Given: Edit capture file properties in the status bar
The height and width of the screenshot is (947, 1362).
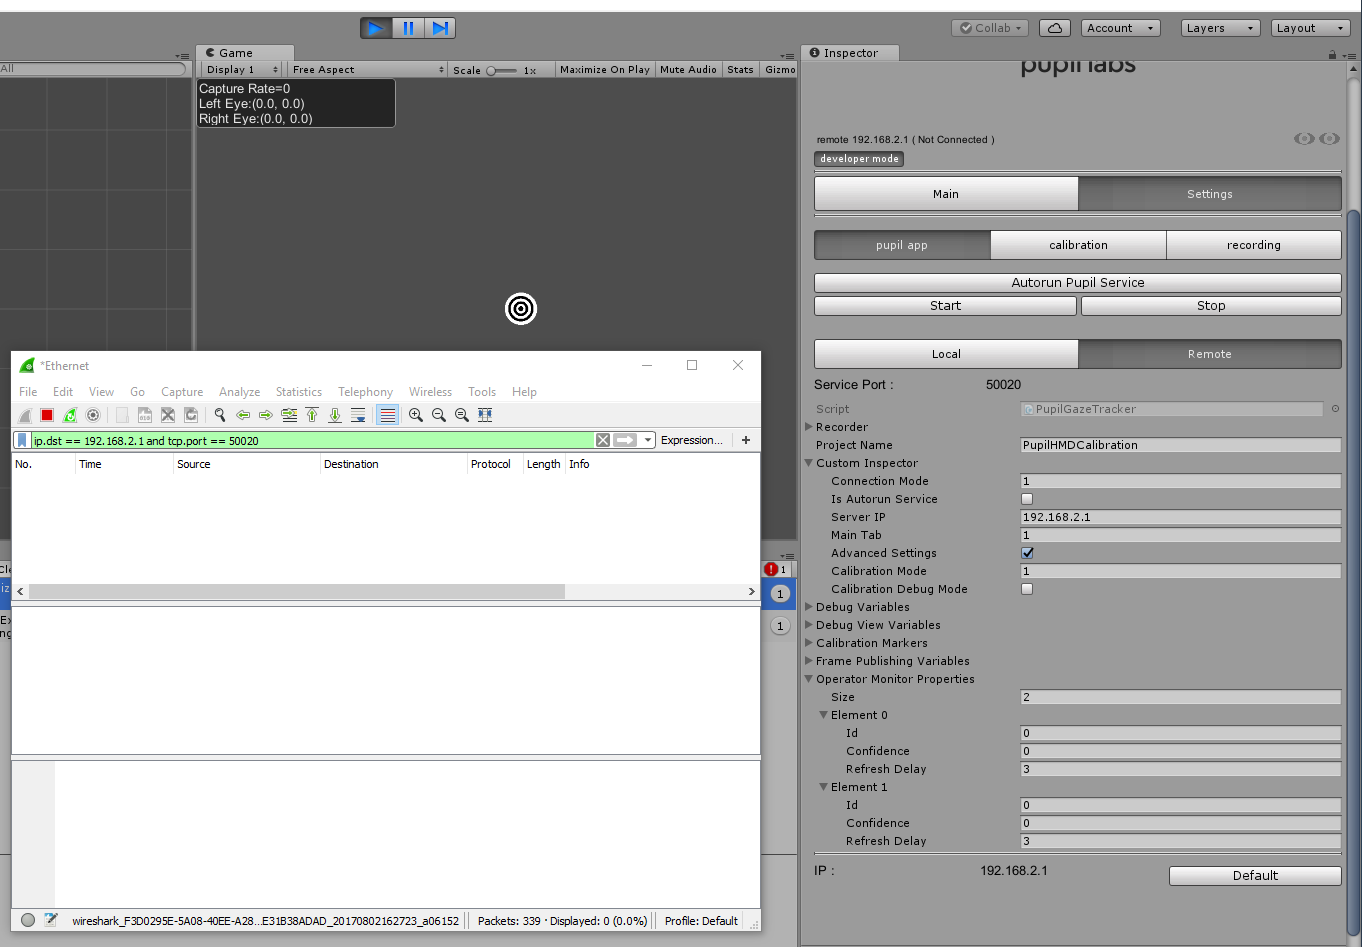Looking at the screenshot, I should click(x=51, y=921).
